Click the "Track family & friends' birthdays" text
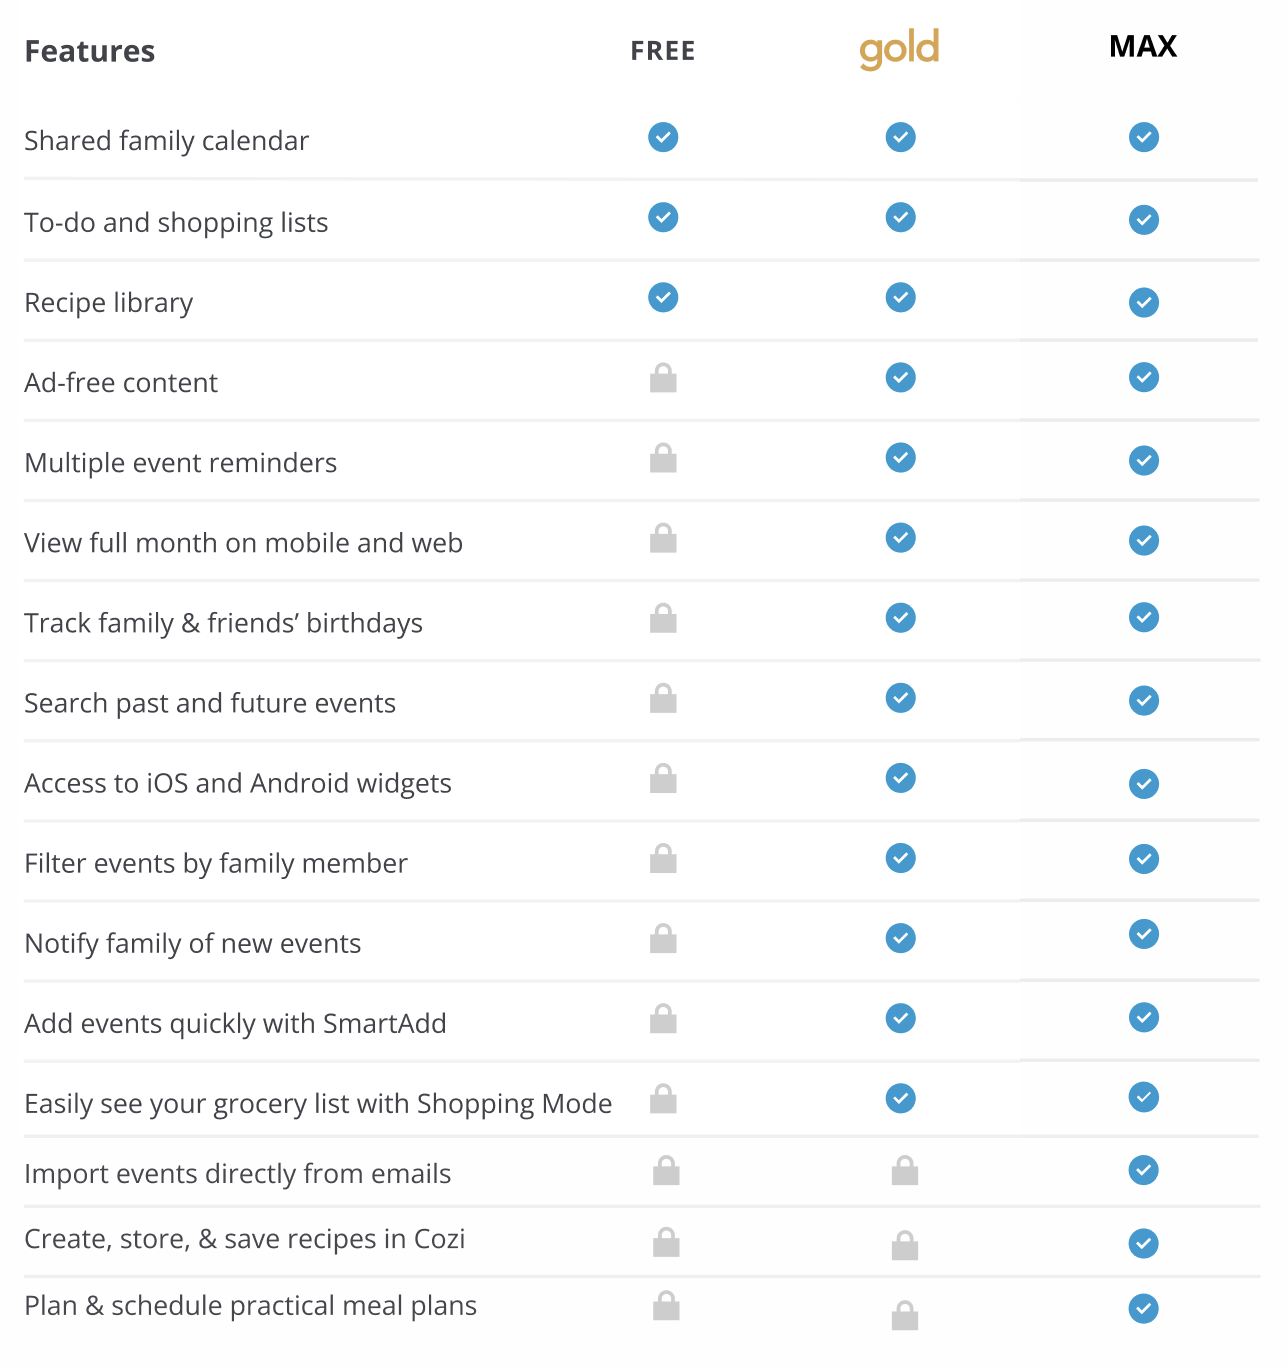The width and height of the screenshot is (1288, 1368). 223,623
